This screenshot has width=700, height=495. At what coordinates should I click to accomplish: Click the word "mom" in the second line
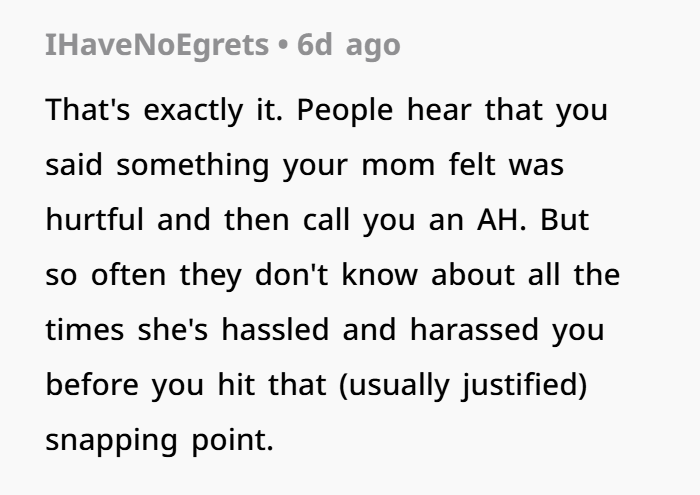[x=398, y=166]
